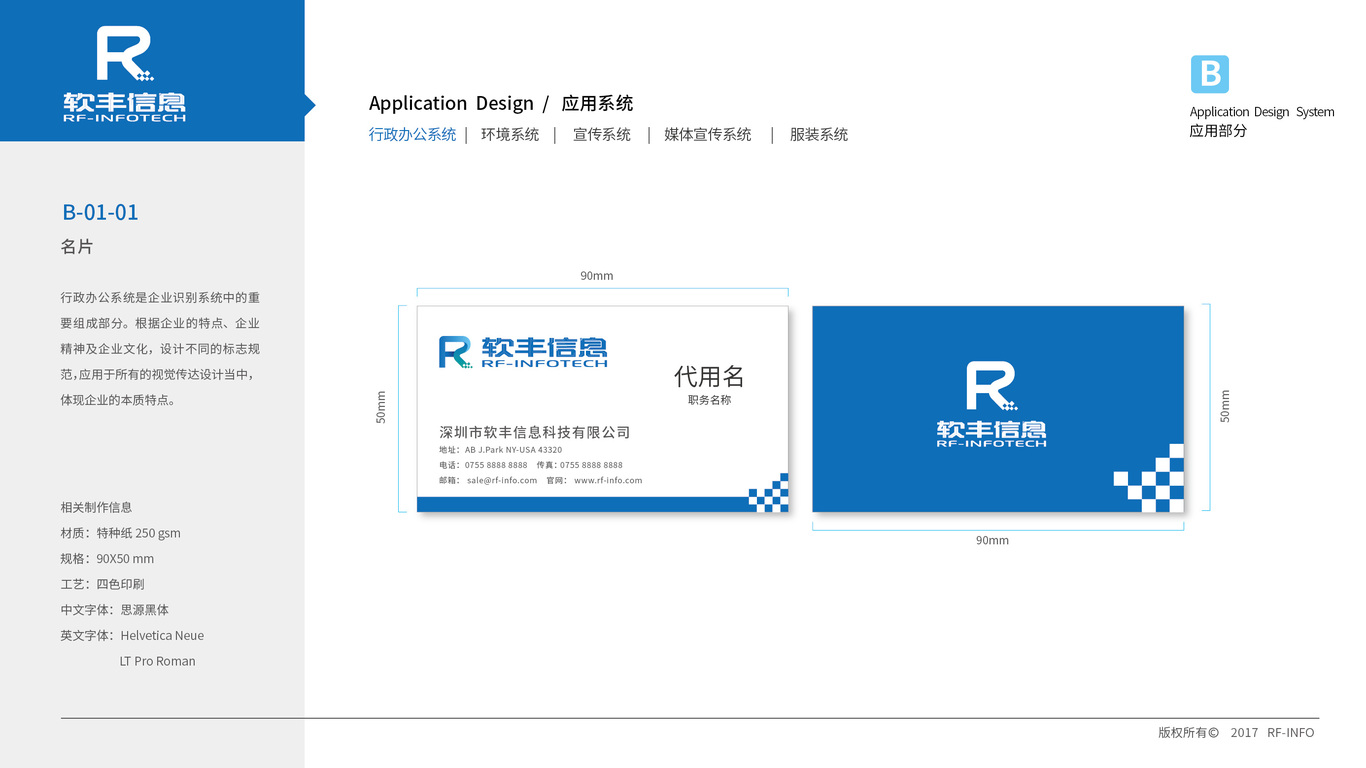The width and height of the screenshot is (1366, 768).
Task: Click the 软丰信息 wordmark on blue card back
Action: coord(992,433)
